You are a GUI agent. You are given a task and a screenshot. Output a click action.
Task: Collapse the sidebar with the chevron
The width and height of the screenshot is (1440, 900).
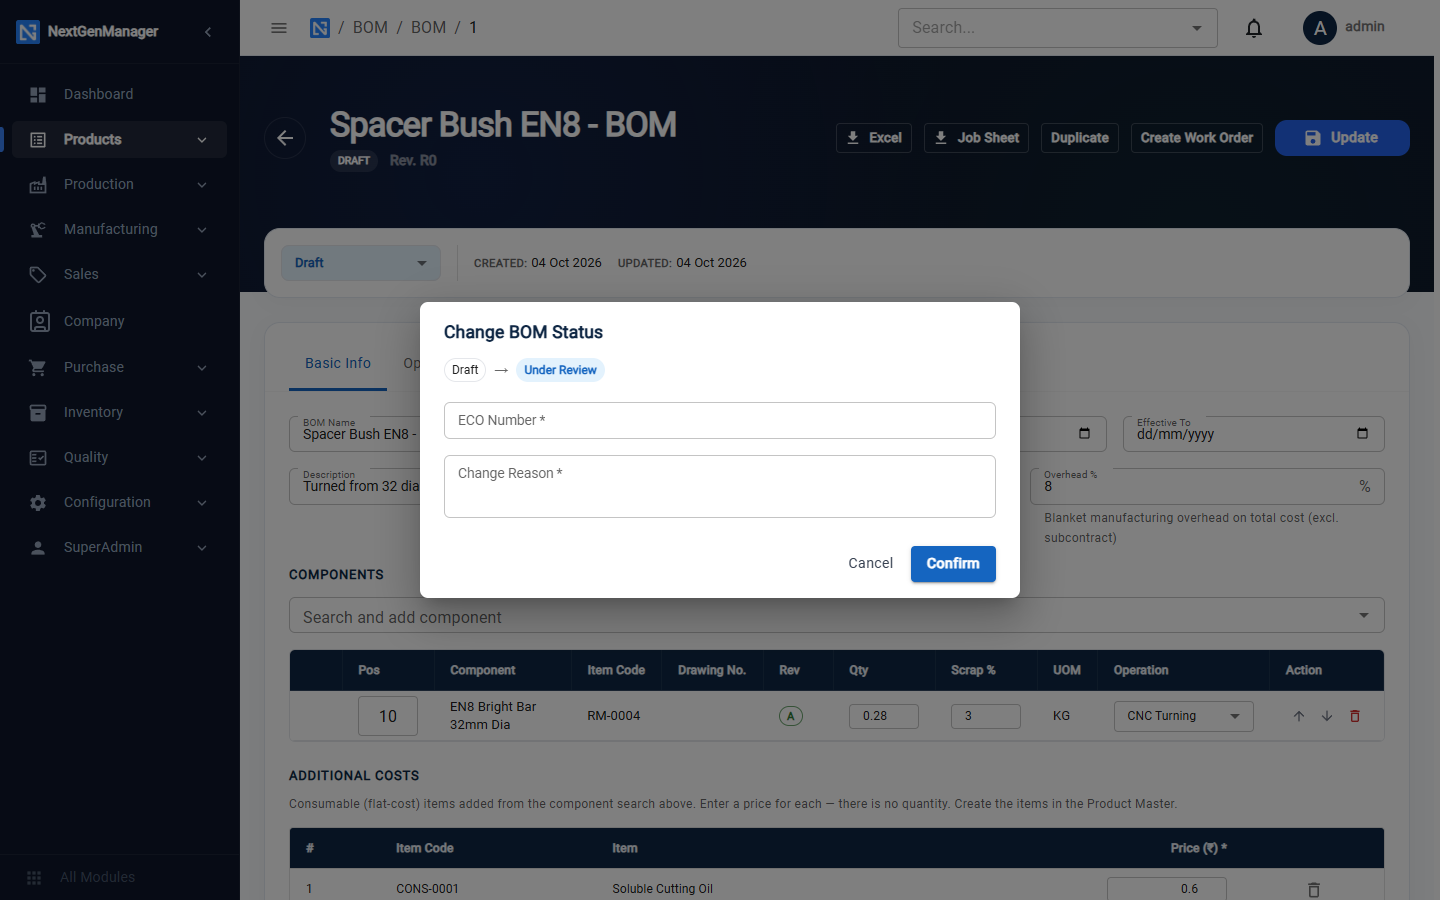[x=208, y=32]
